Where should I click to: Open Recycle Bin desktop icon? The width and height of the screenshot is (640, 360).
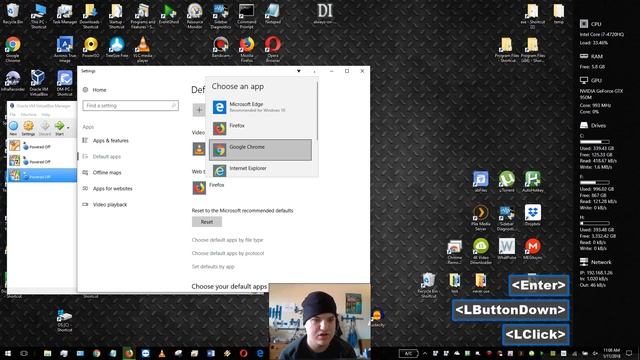pos(13,14)
